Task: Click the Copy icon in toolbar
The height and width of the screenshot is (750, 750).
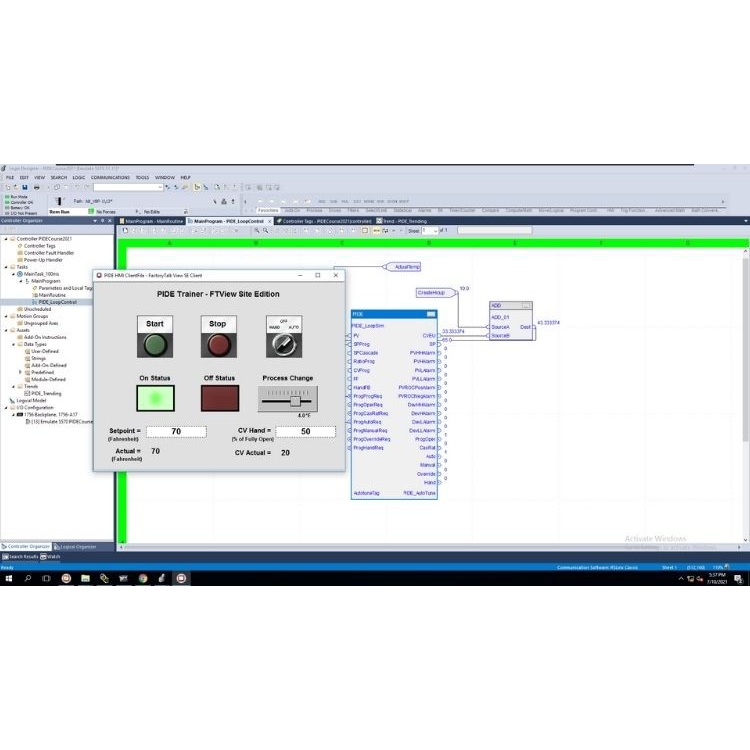Action: tap(57, 188)
